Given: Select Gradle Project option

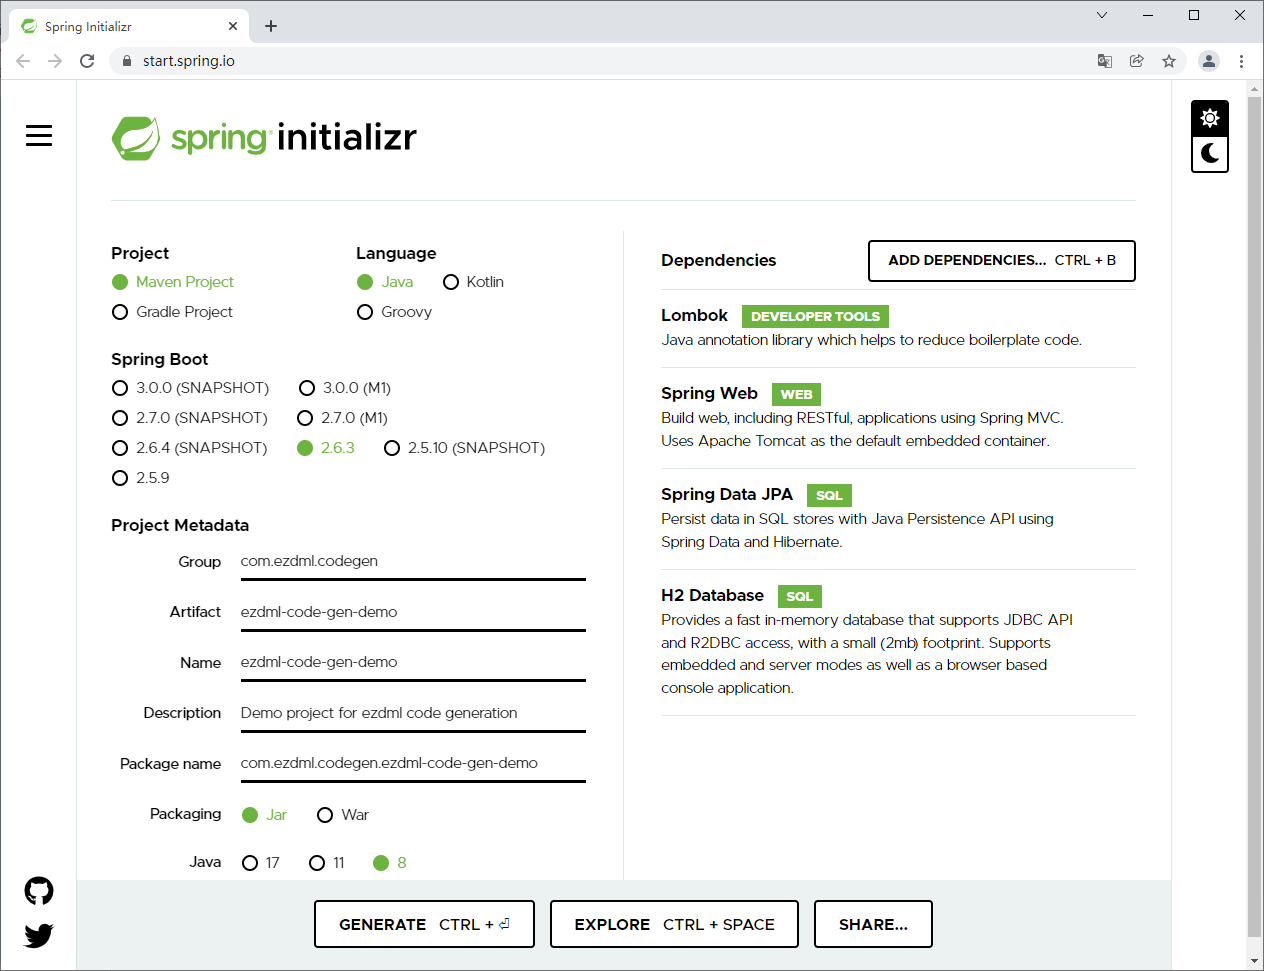Looking at the screenshot, I should 172,312.
